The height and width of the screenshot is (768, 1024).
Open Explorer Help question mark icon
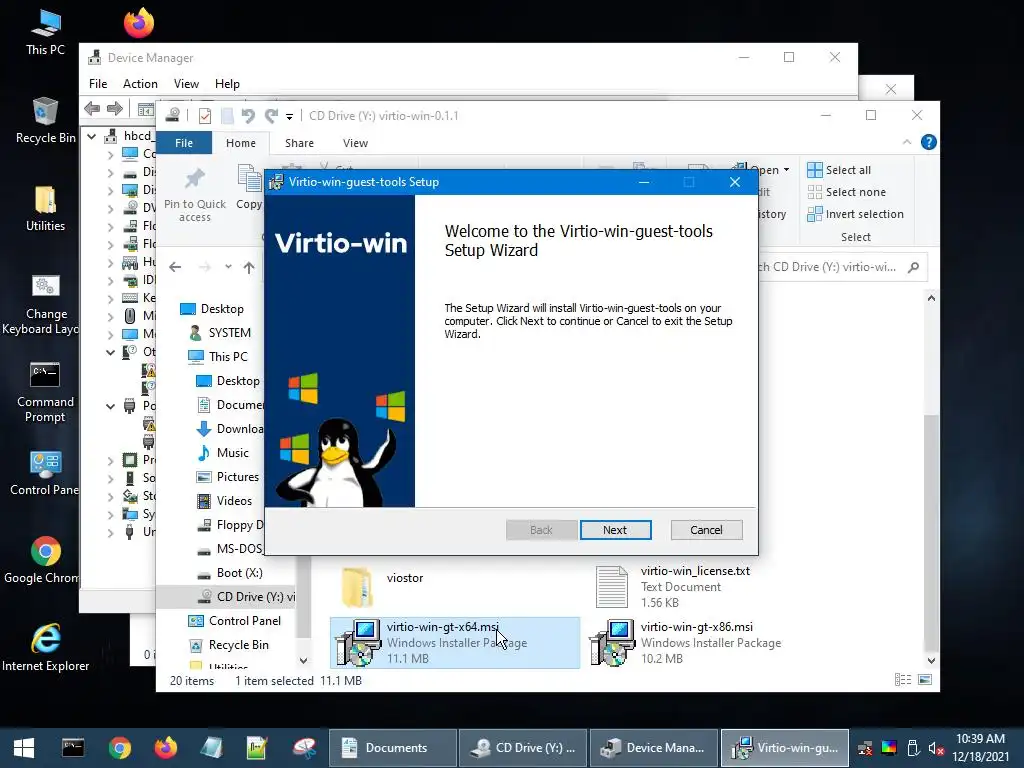pyautogui.click(x=928, y=142)
